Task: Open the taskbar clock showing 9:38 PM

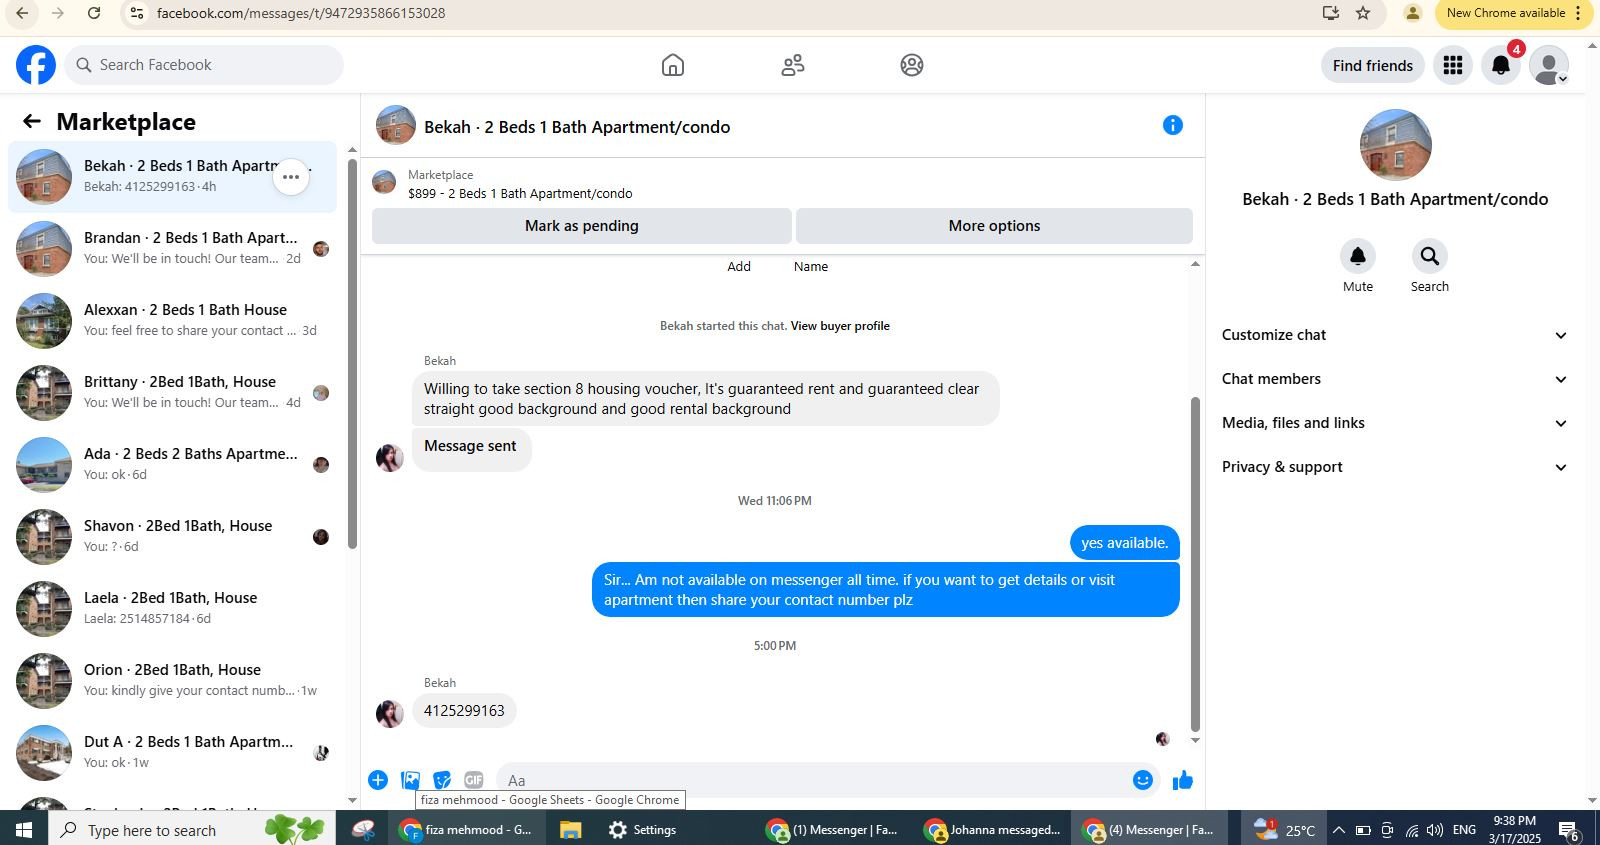Action: tap(1515, 830)
